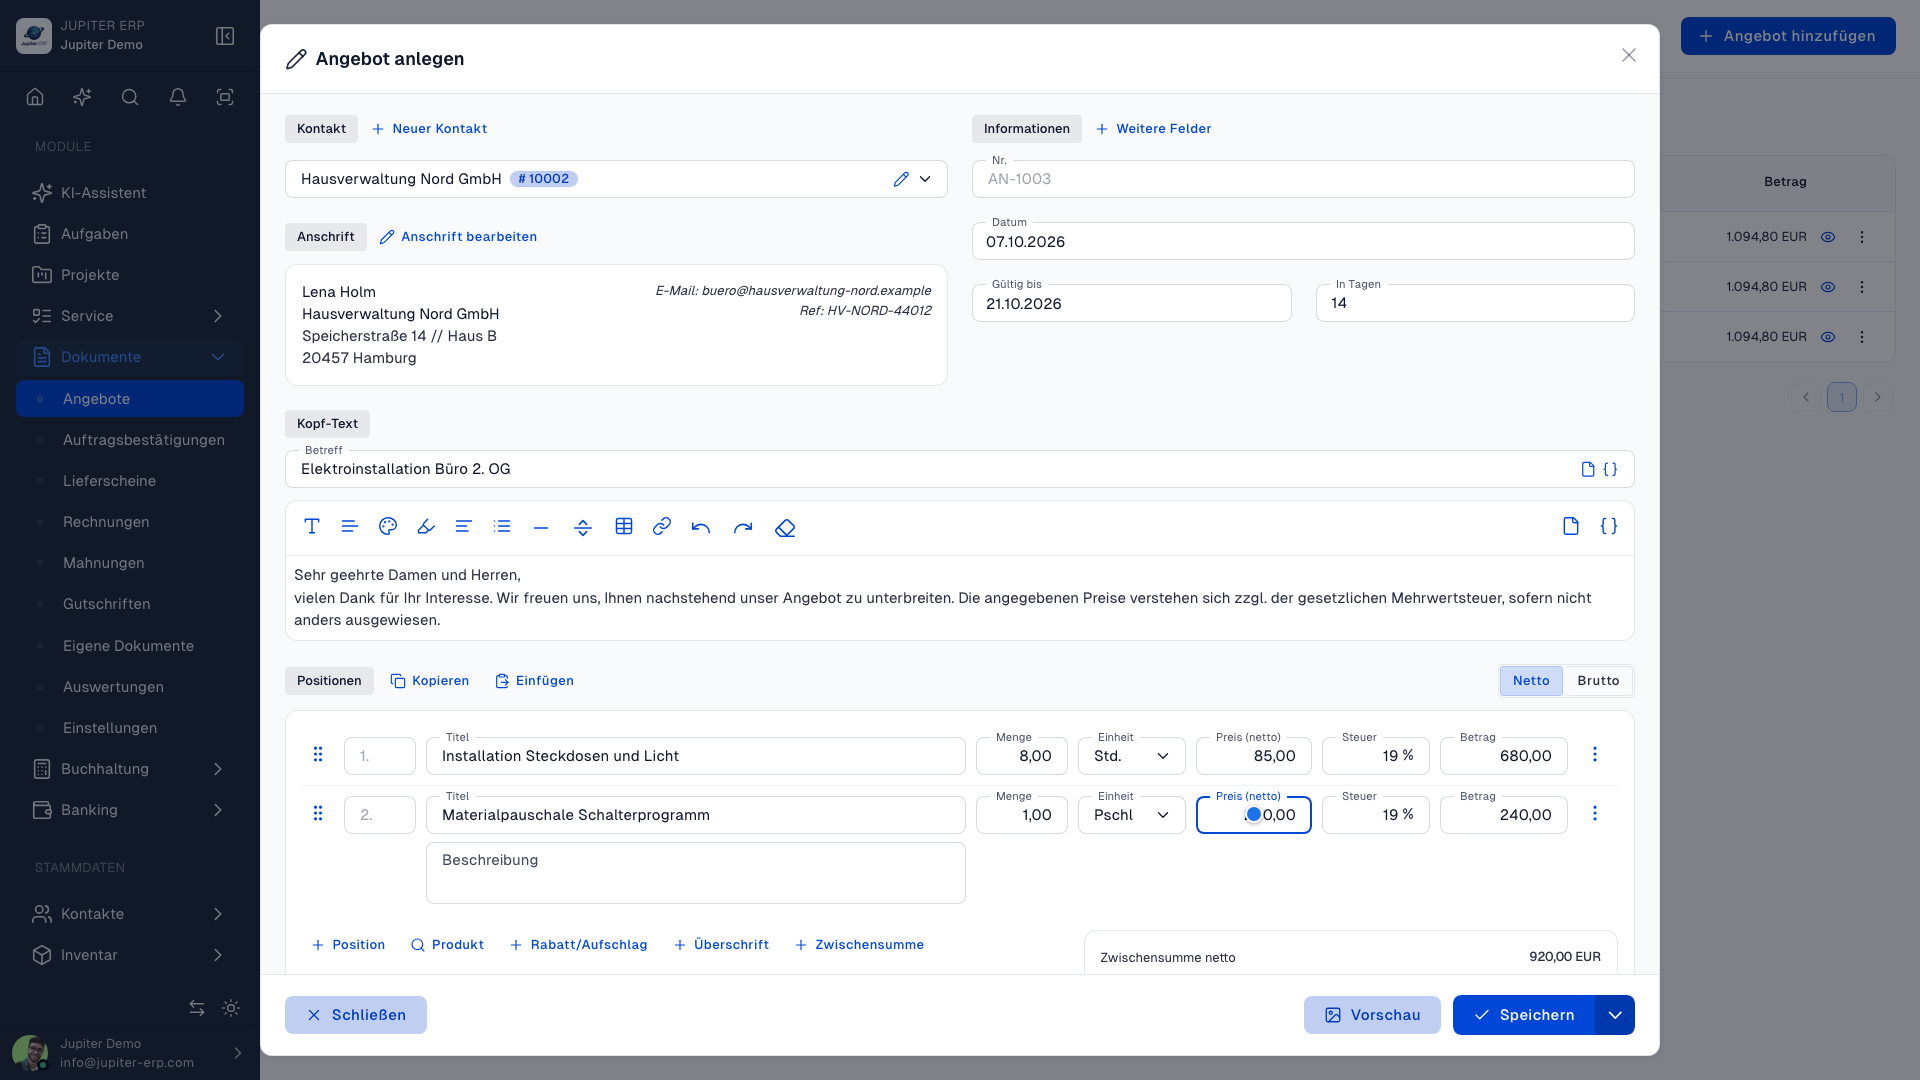Click the Datum field 07.10.2026
The width and height of the screenshot is (1920, 1080).
coord(1303,241)
